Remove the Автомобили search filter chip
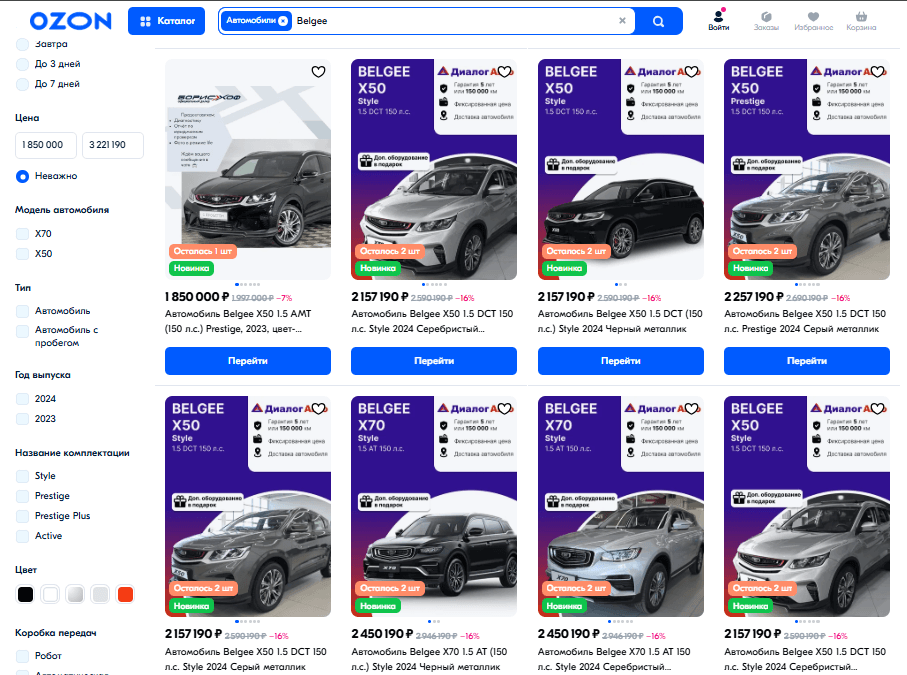907x675 pixels. click(283, 21)
